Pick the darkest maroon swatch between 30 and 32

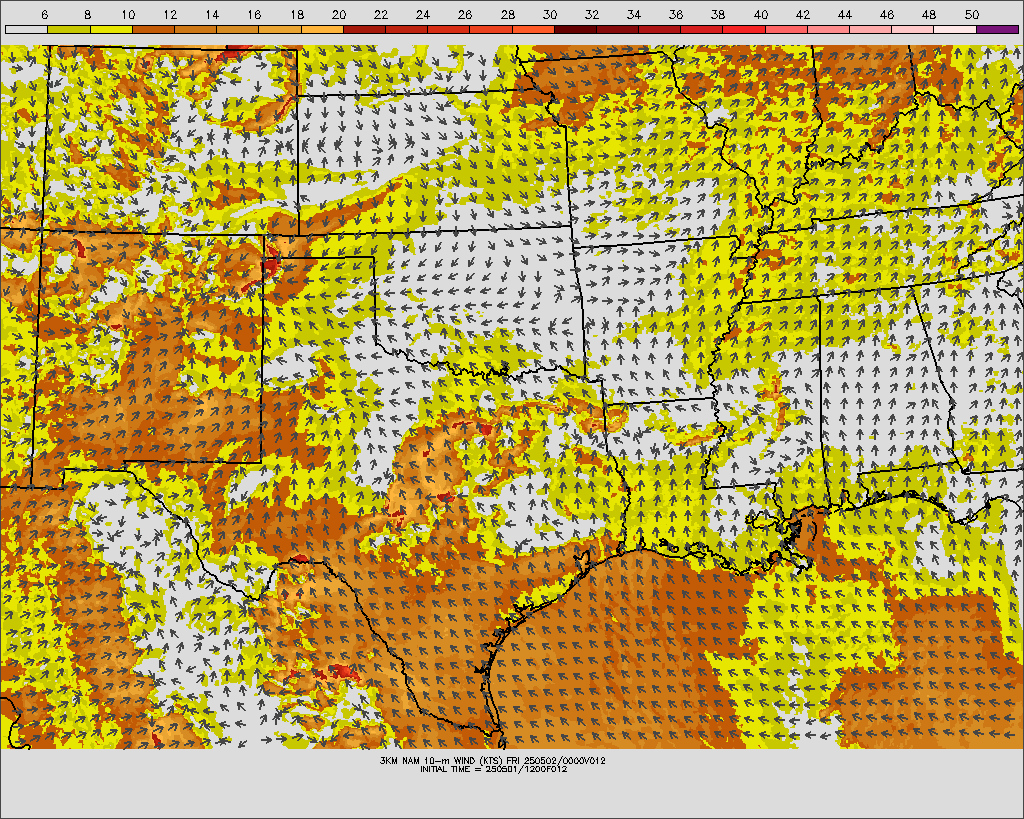pos(575,29)
